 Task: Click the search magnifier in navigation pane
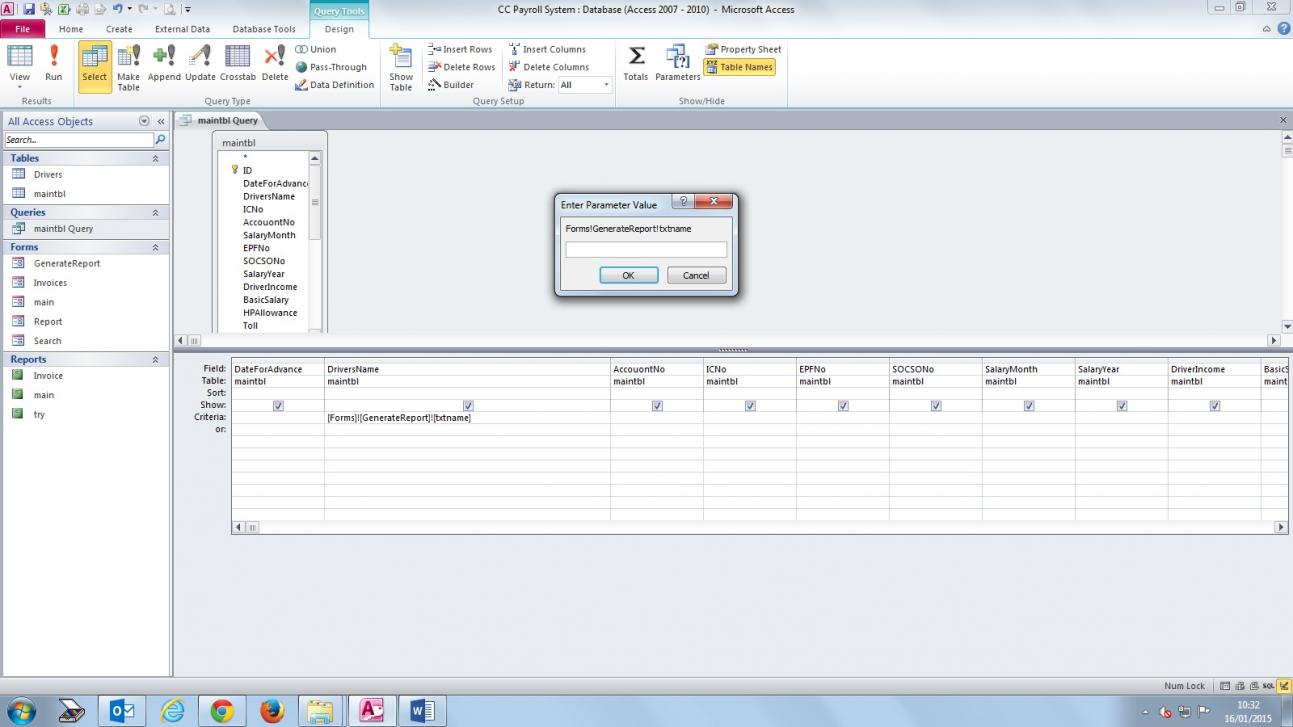160,140
